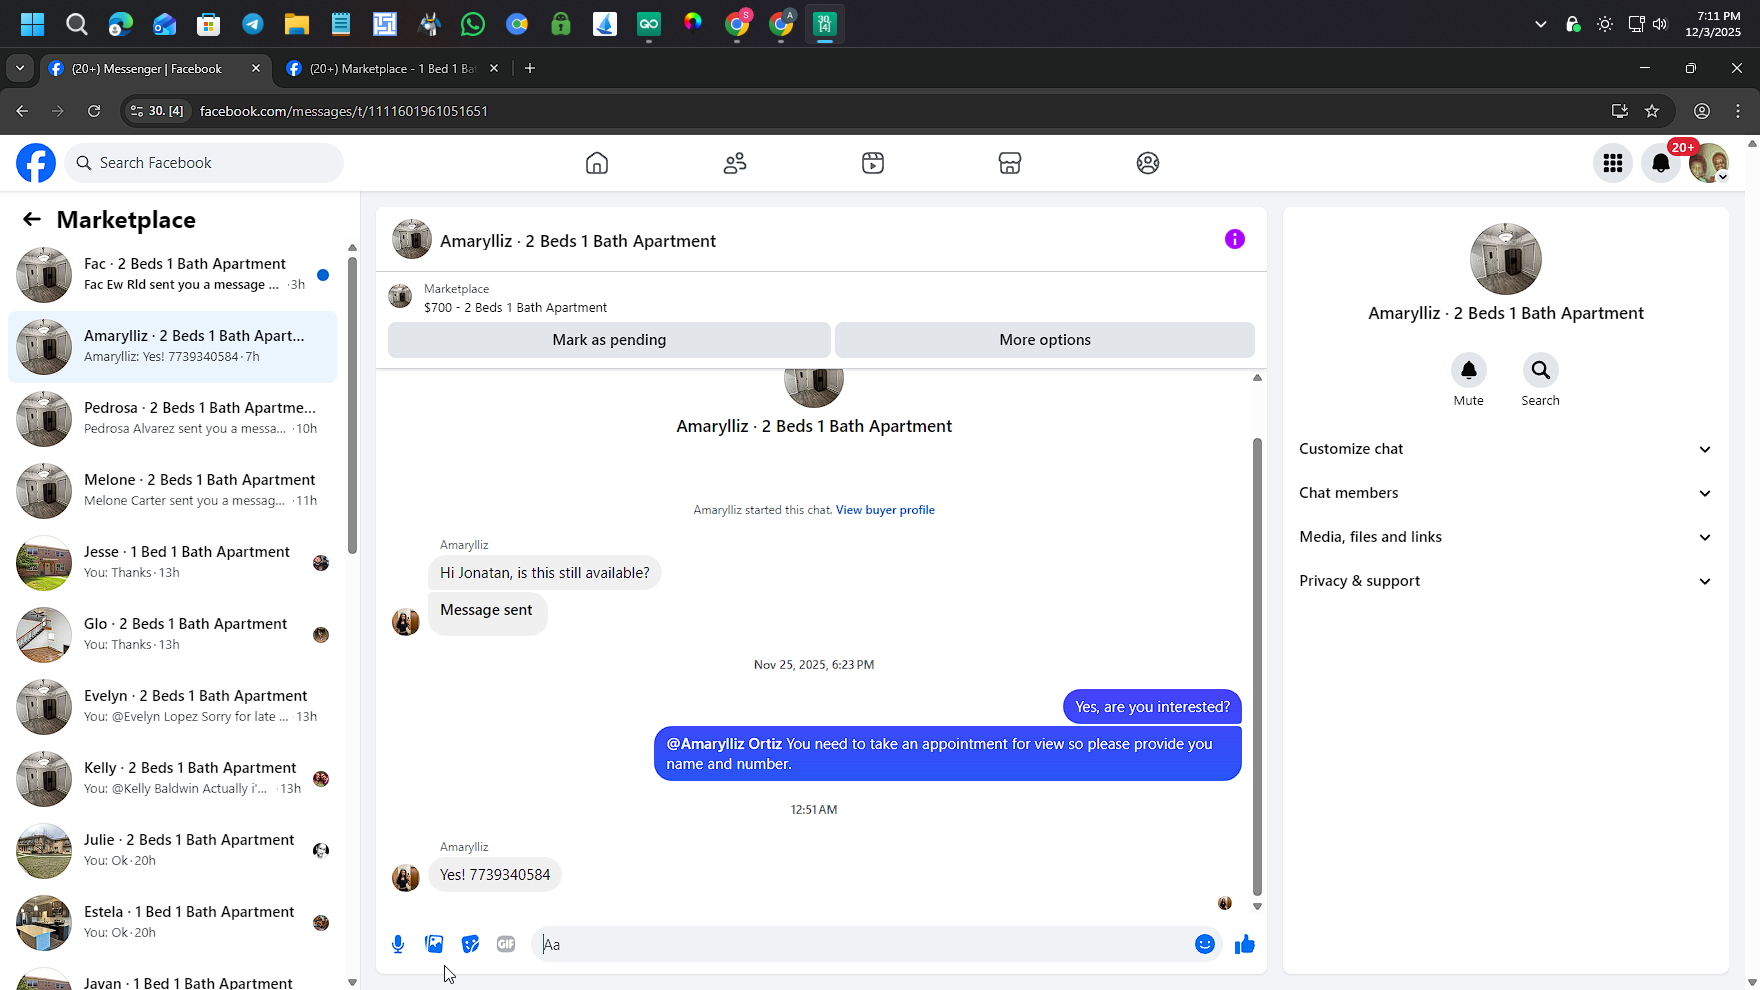This screenshot has height=990, width=1760.
Task: Open the Chrome three-dot menu
Action: (x=1738, y=111)
